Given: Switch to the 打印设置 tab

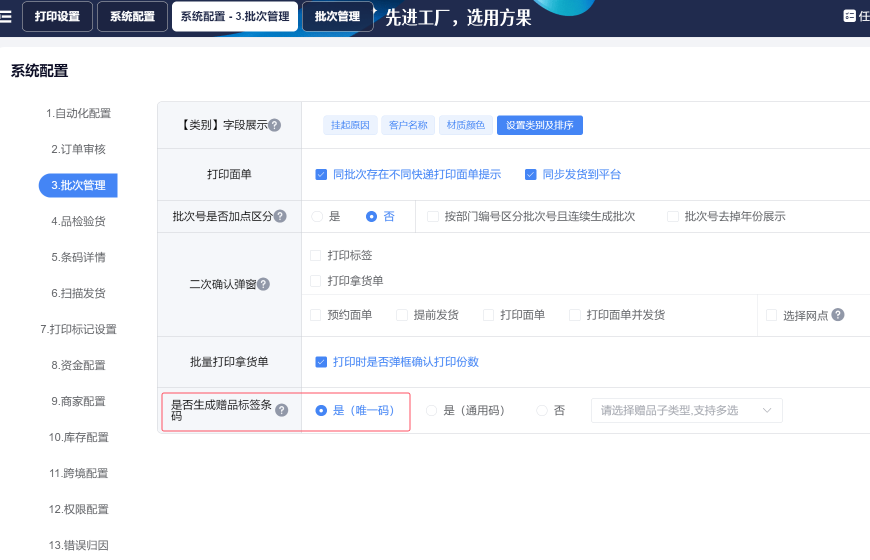Looking at the screenshot, I should 57,16.
